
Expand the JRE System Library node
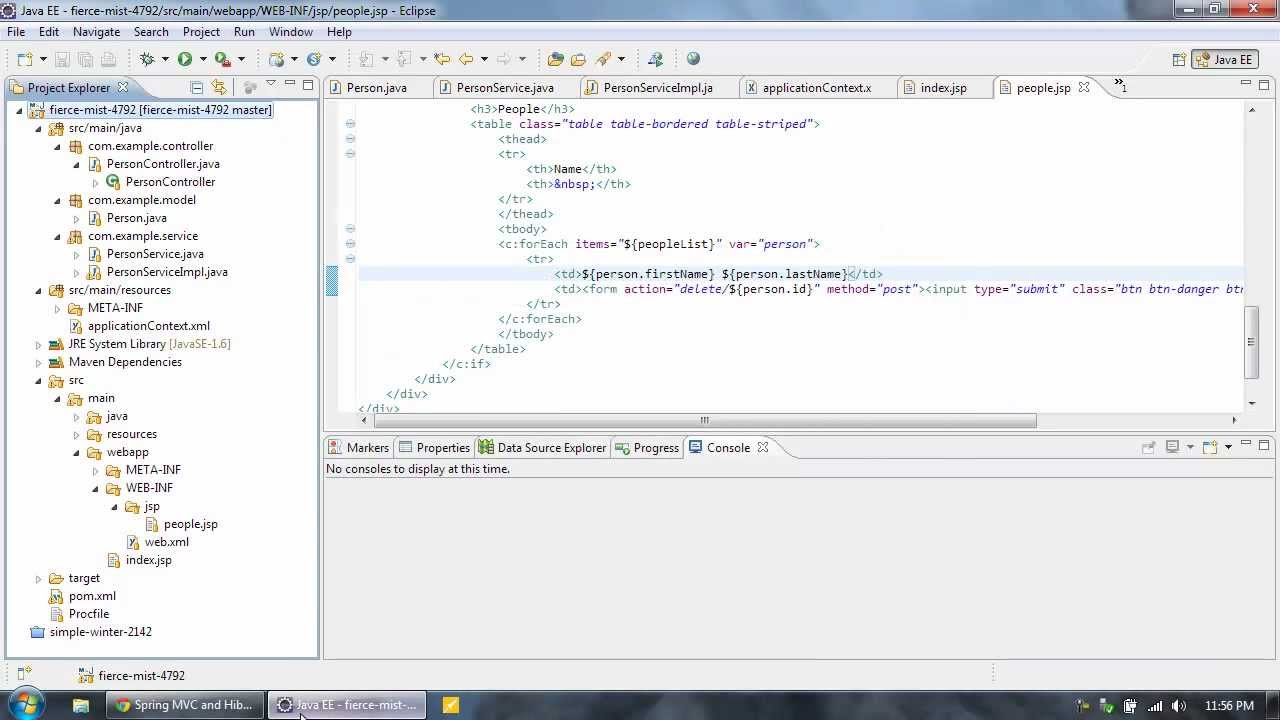tap(39, 344)
